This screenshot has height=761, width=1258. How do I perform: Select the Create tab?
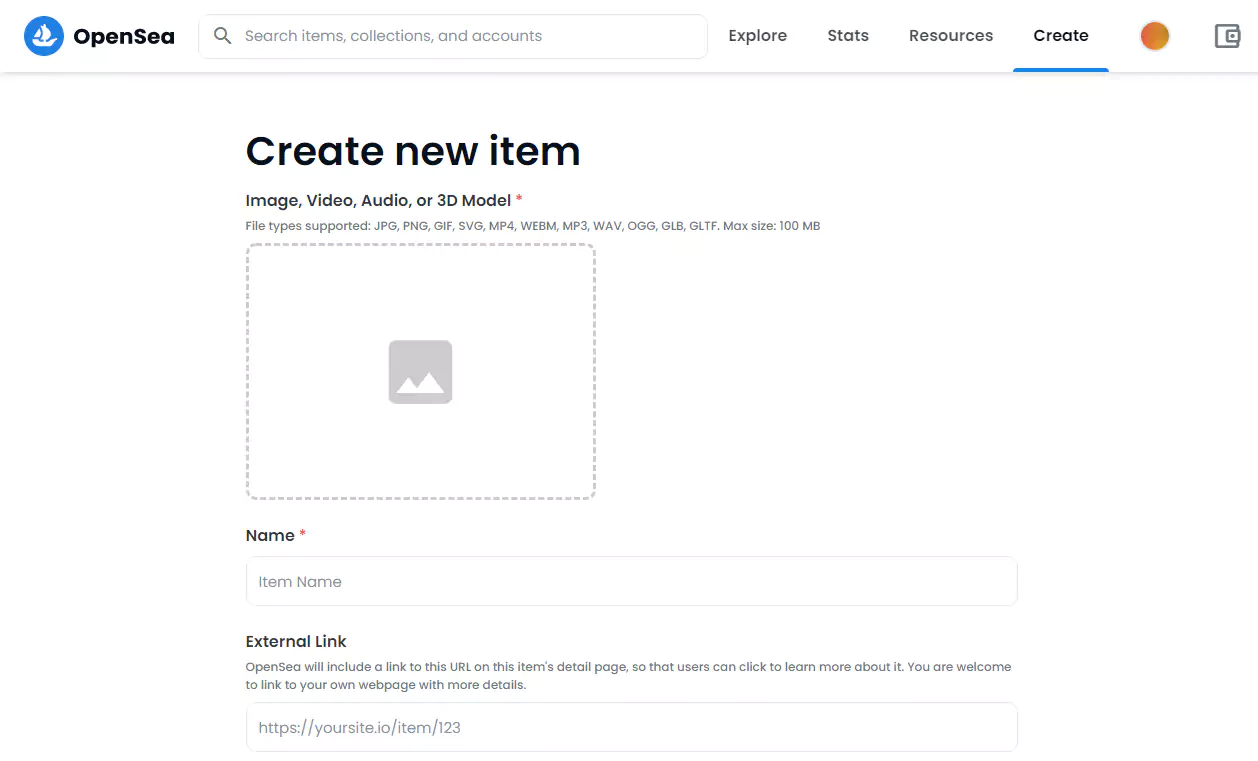(x=1061, y=36)
